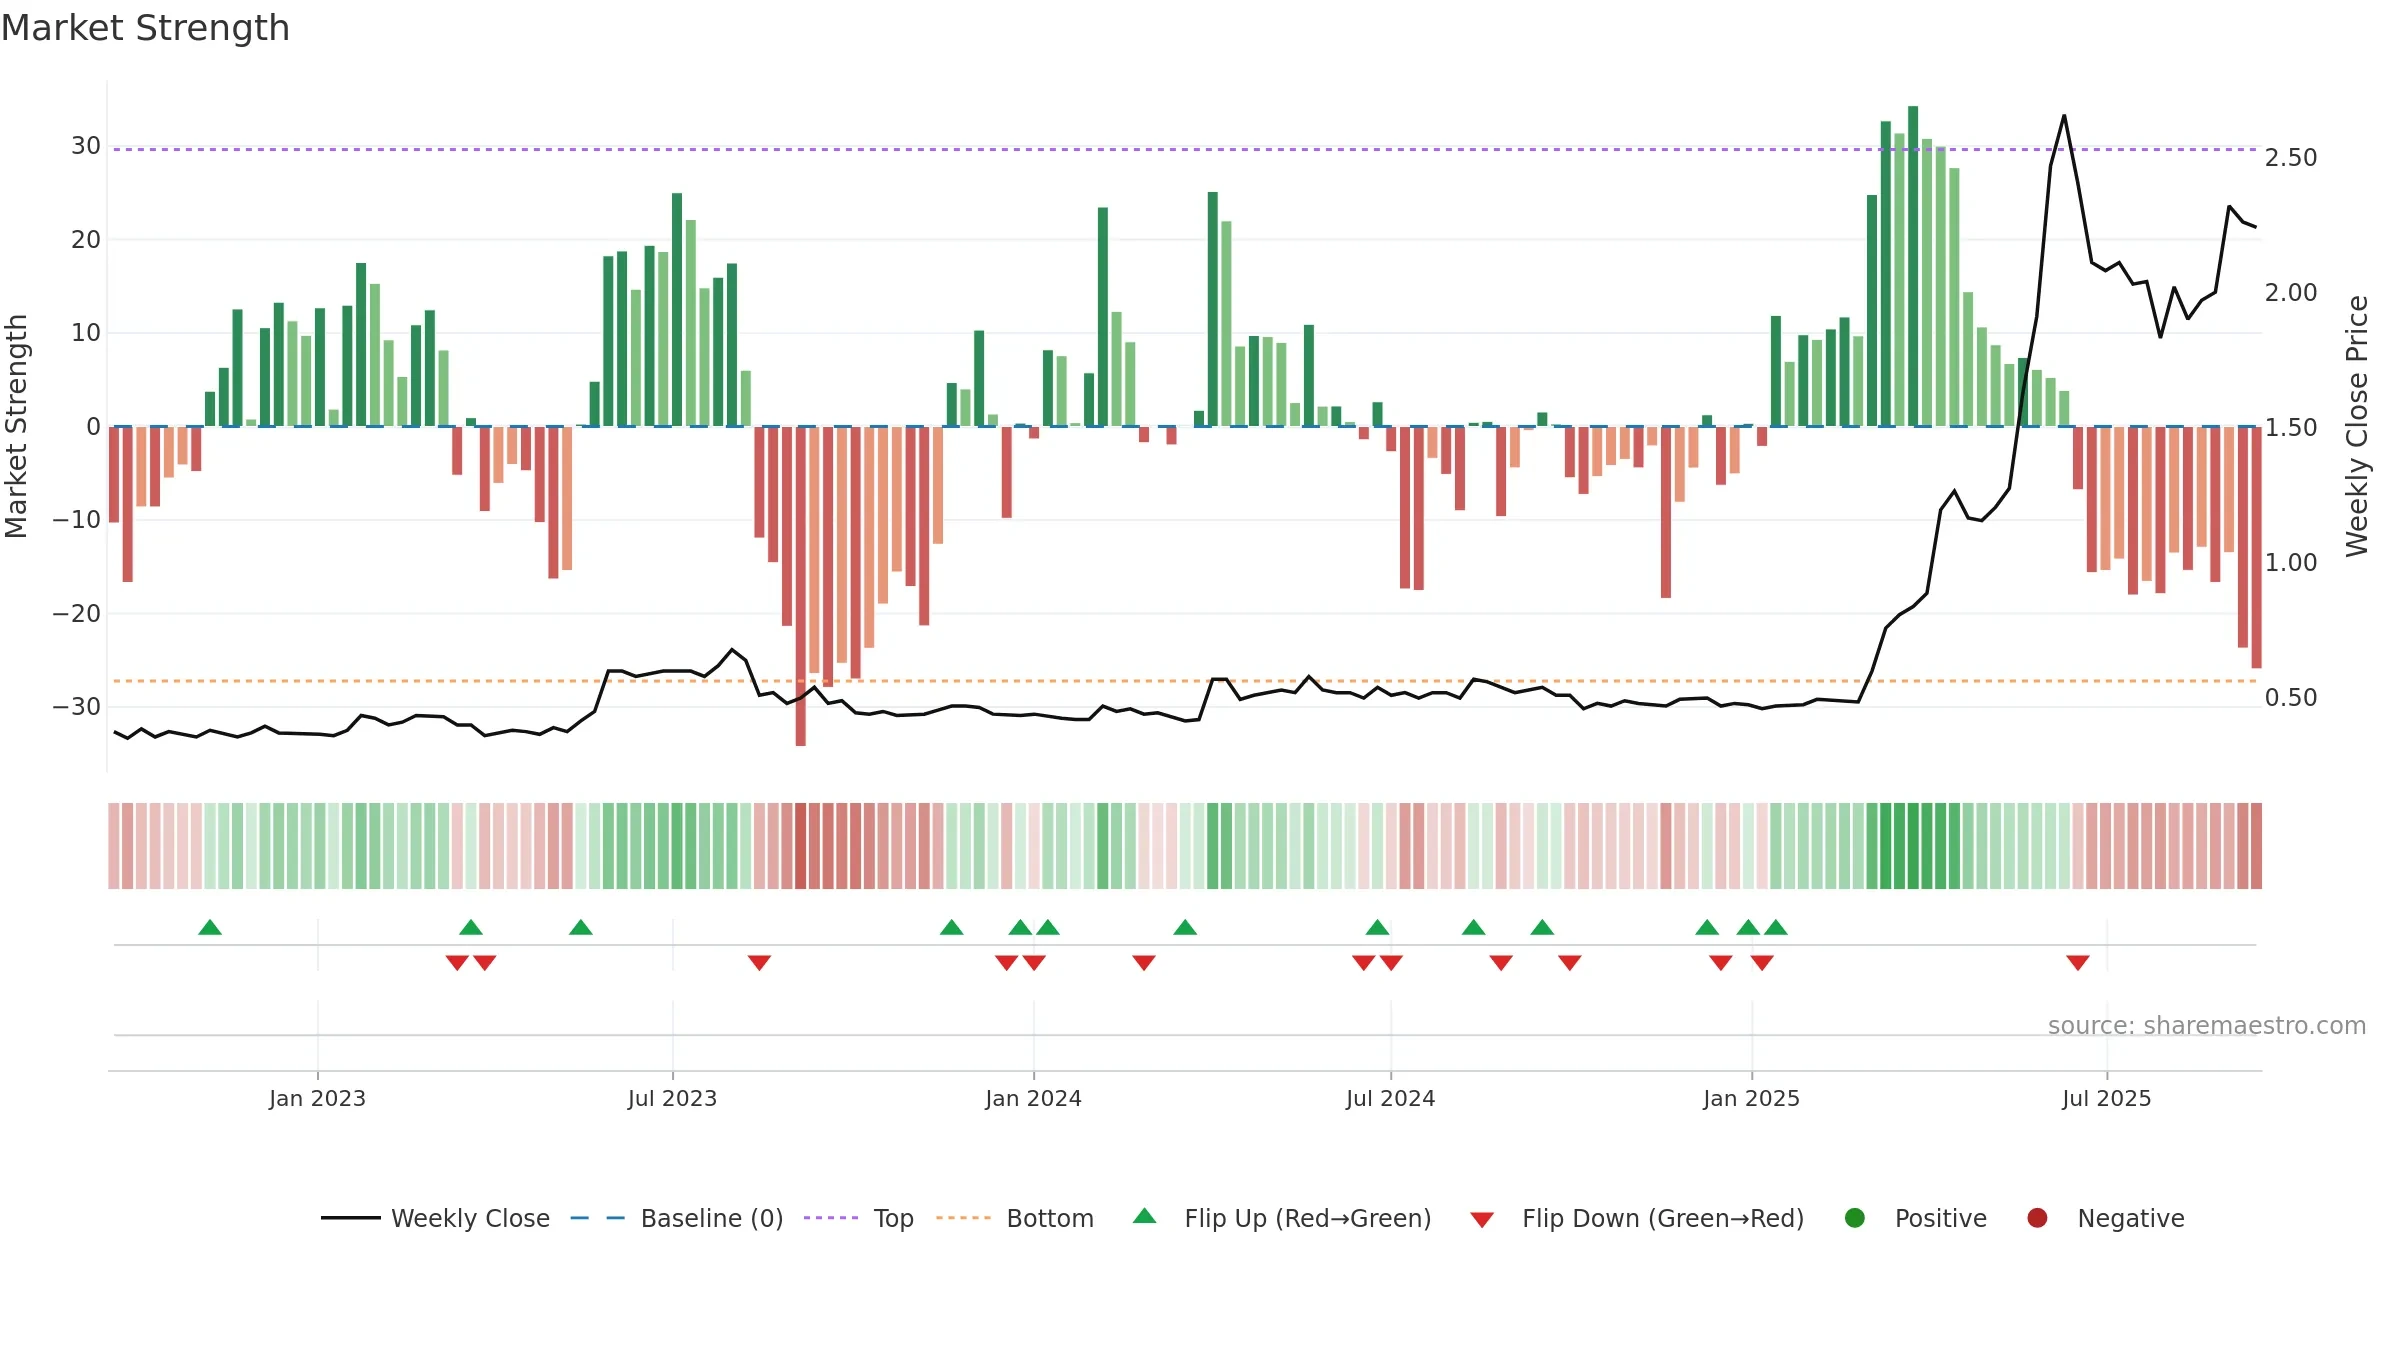
Task: Click the Market Strength chart title
Action: point(145,27)
